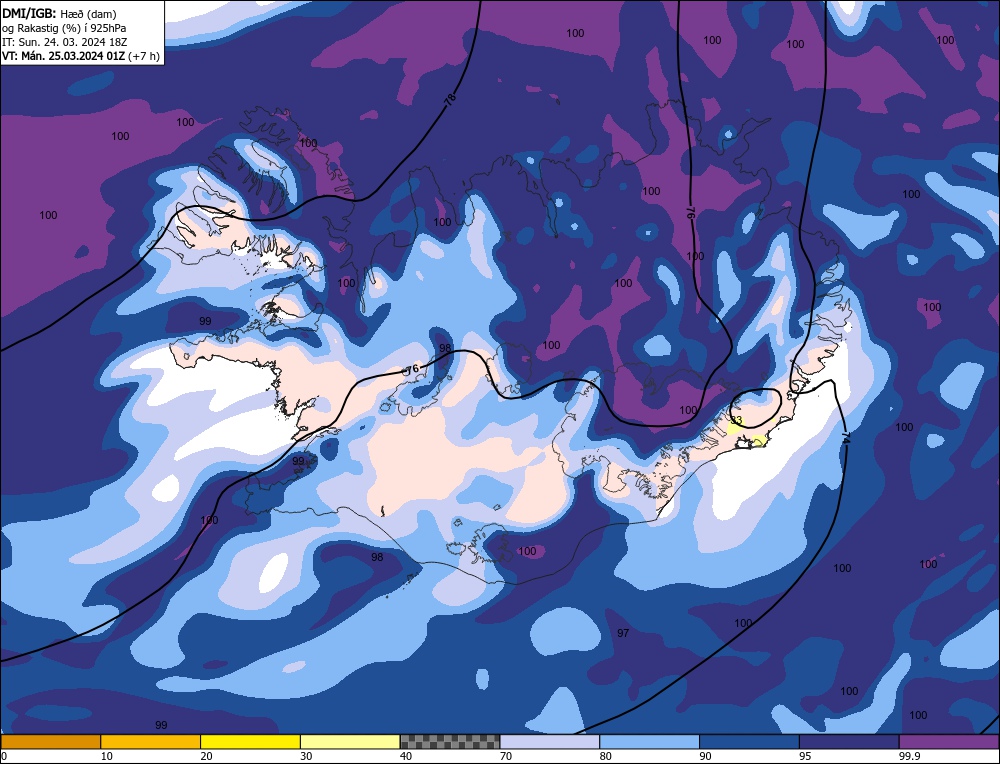The image size is (1000, 764).
Task: Click the orange 10–20 legend swatch
Action: 151,741
